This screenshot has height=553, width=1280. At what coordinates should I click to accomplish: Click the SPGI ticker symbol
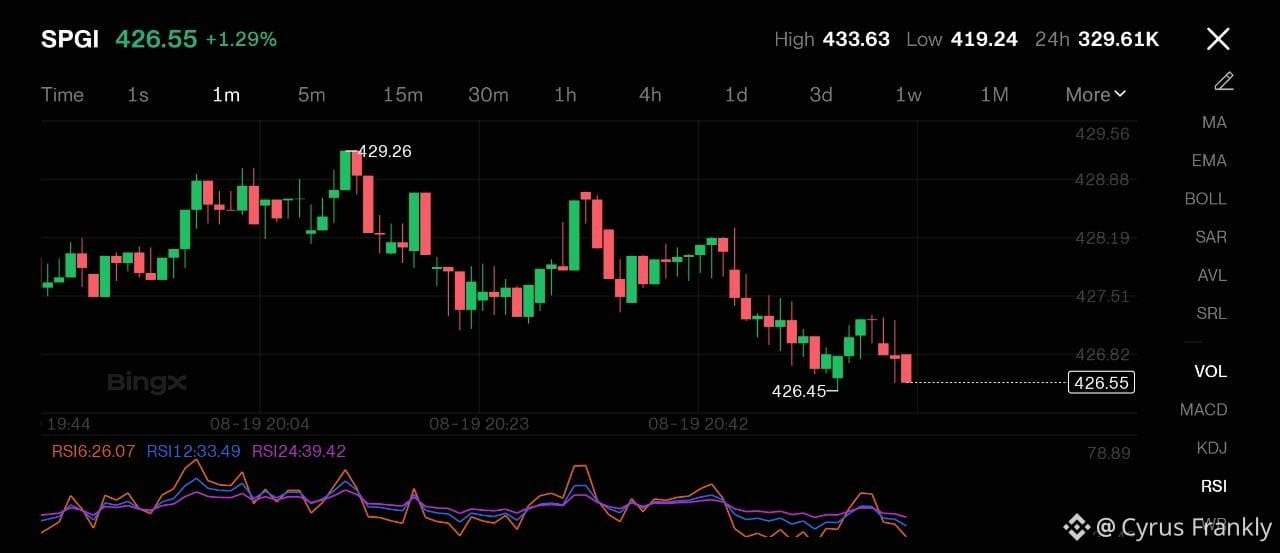pos(70,40)
